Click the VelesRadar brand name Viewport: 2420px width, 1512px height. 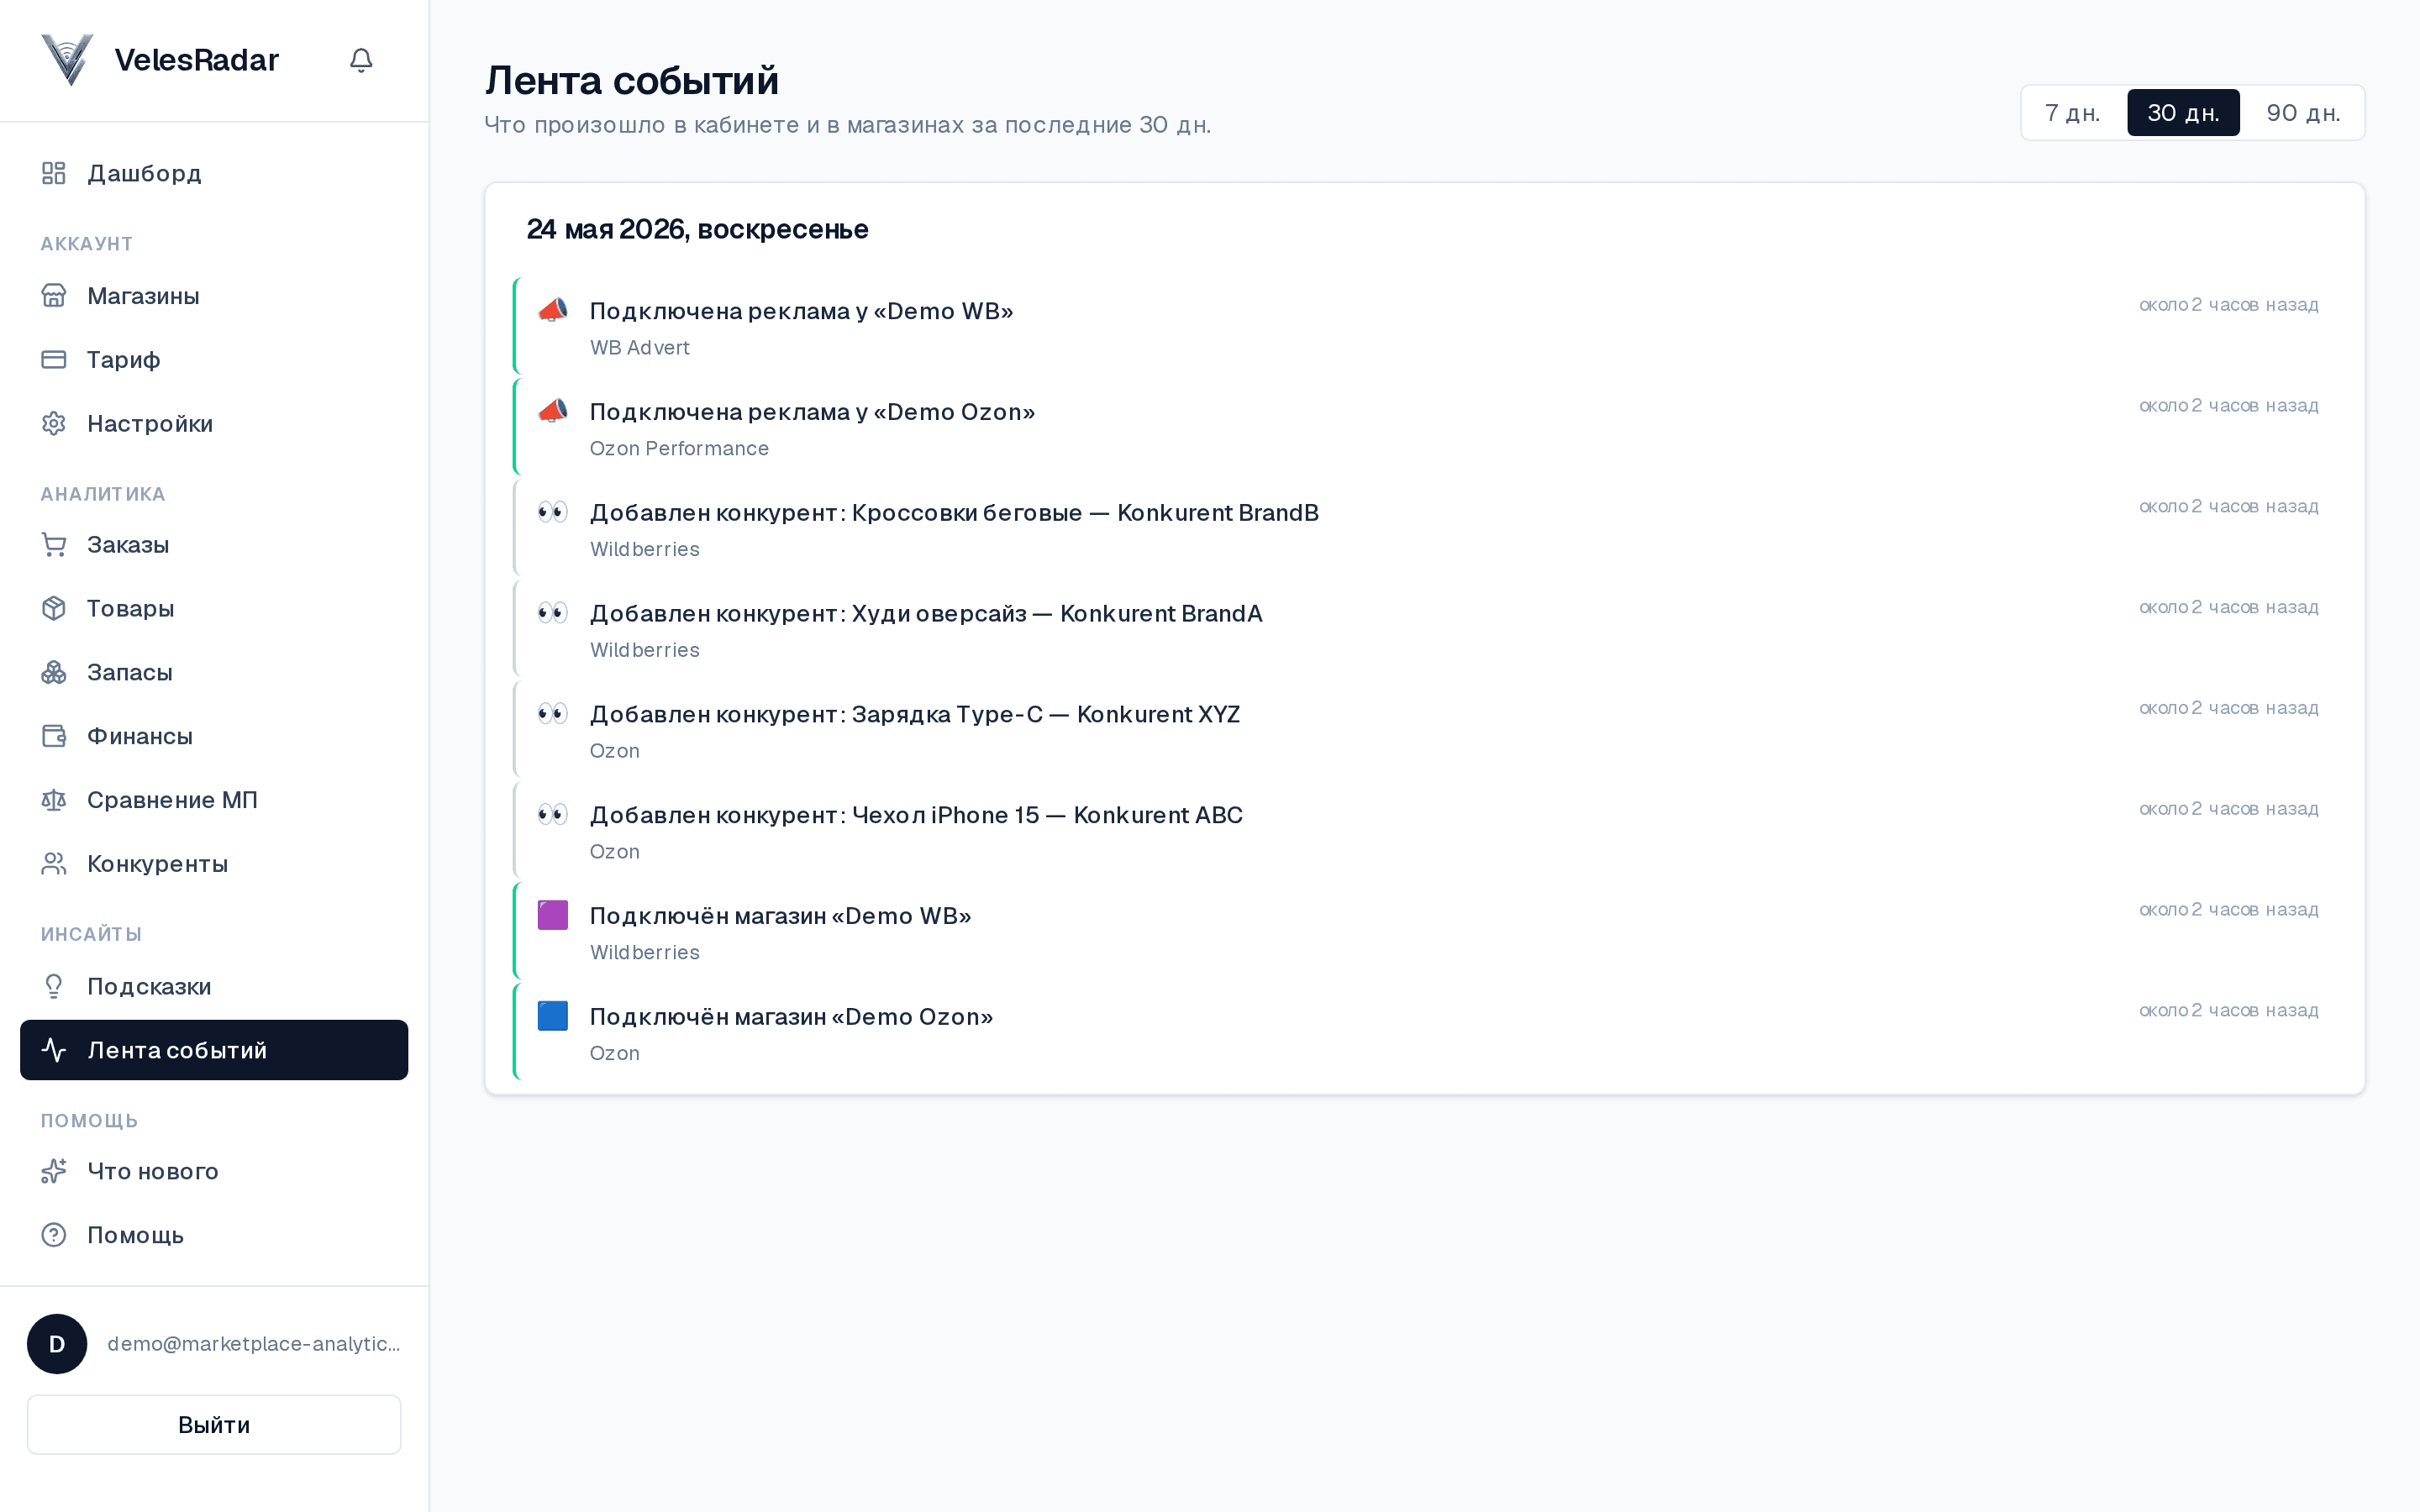click(x=196, y=60)
